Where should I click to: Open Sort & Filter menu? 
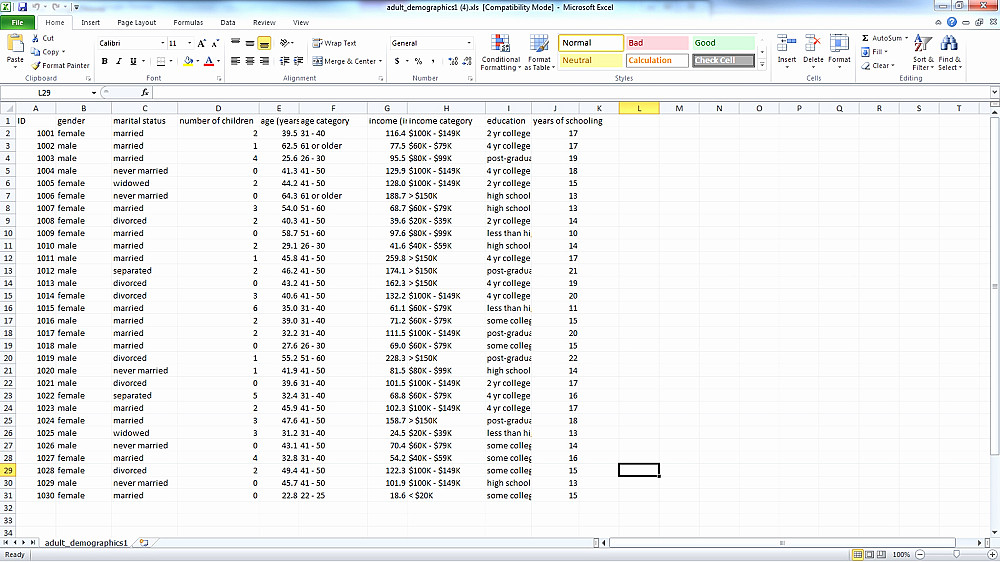tap(923, 52)
